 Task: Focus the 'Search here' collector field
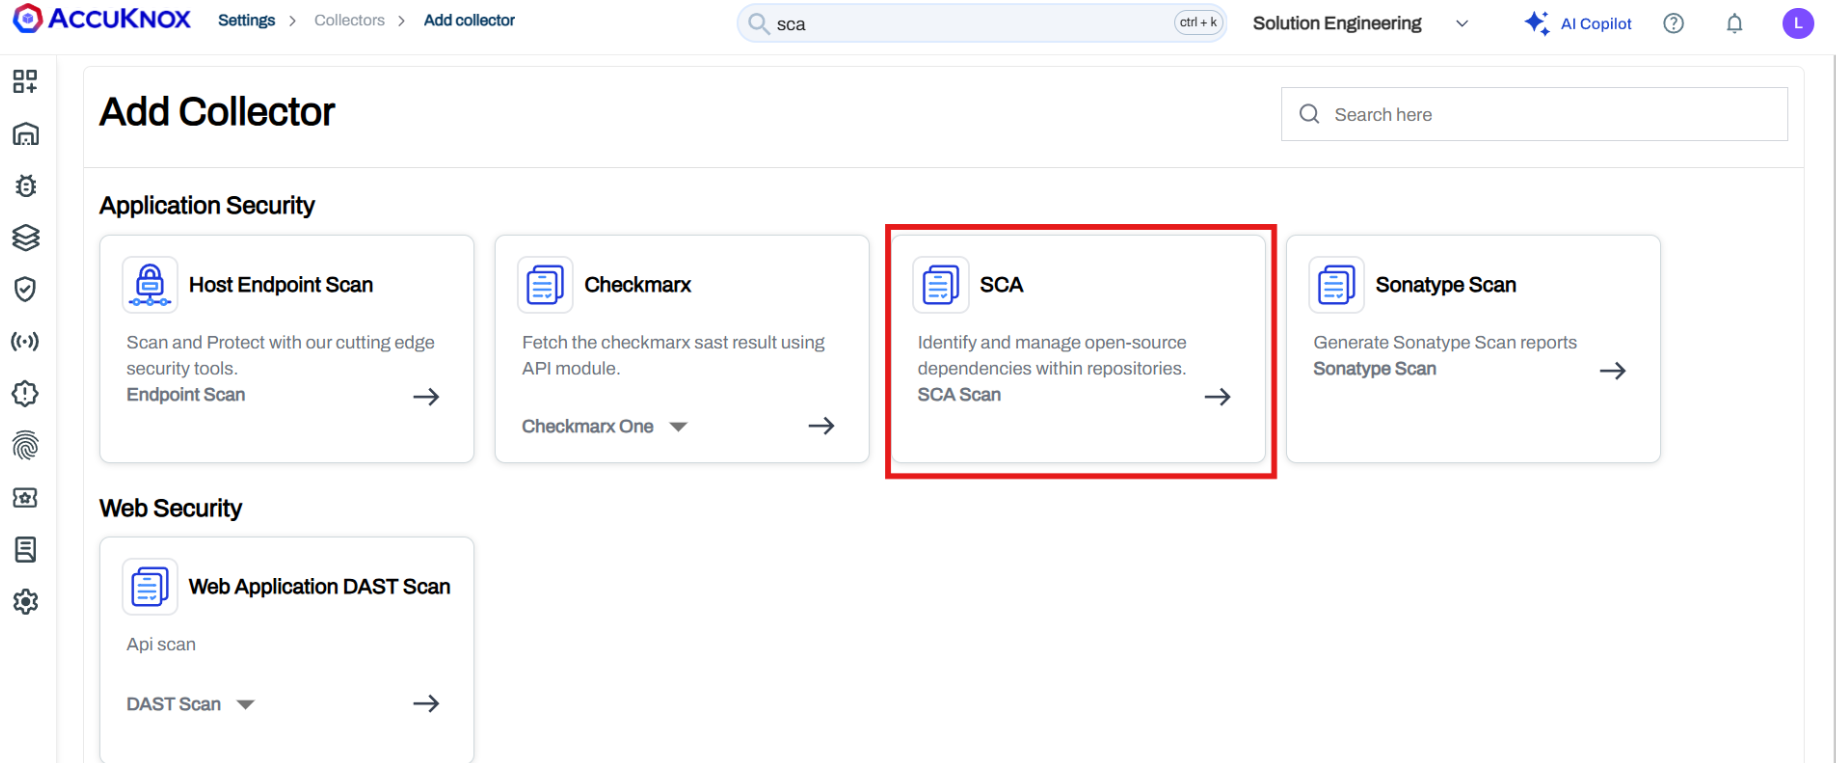pos(1534,115)
